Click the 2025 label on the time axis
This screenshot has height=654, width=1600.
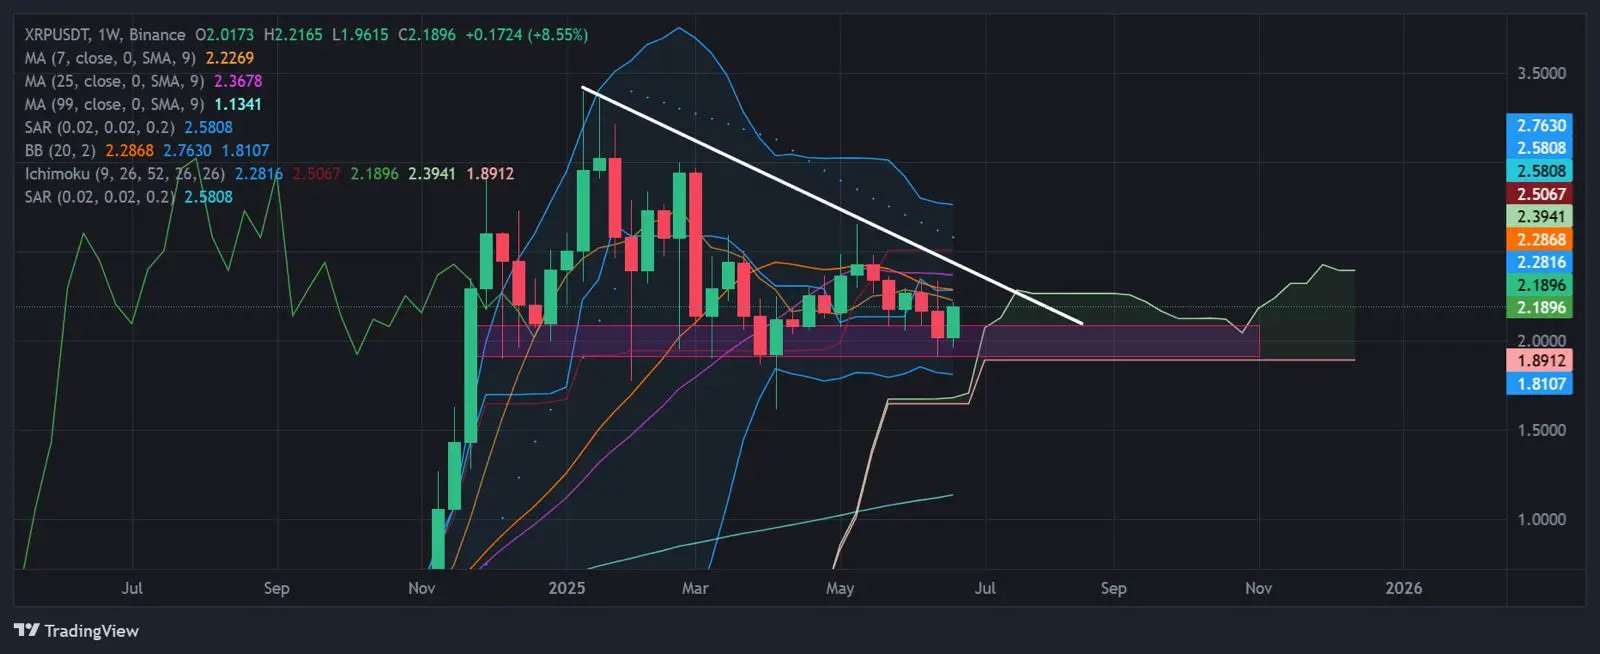pos(567,588)
